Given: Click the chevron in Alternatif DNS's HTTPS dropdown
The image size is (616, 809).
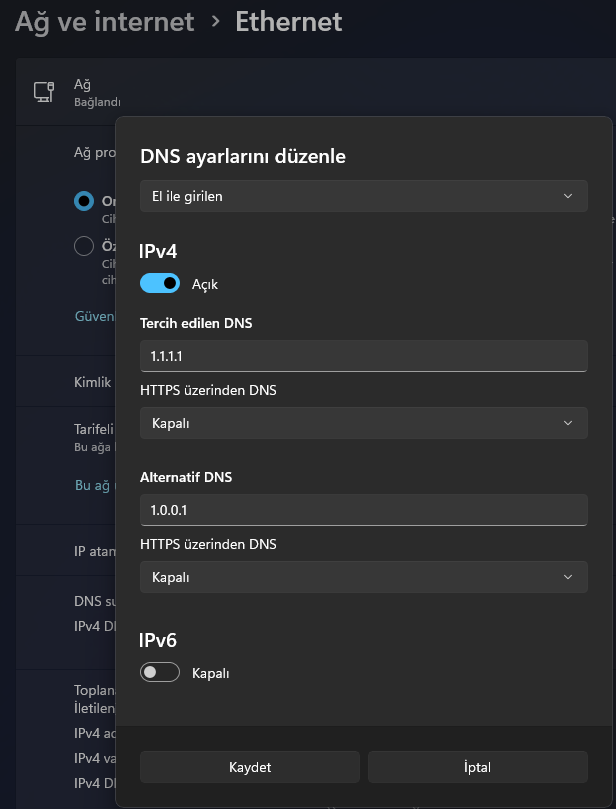Looking at the screenshot, I should [568, 577].
